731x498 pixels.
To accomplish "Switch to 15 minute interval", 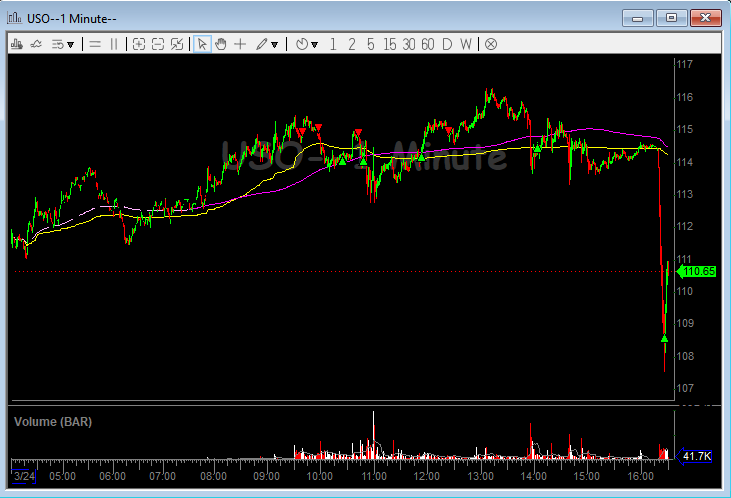I will [390, 44].
